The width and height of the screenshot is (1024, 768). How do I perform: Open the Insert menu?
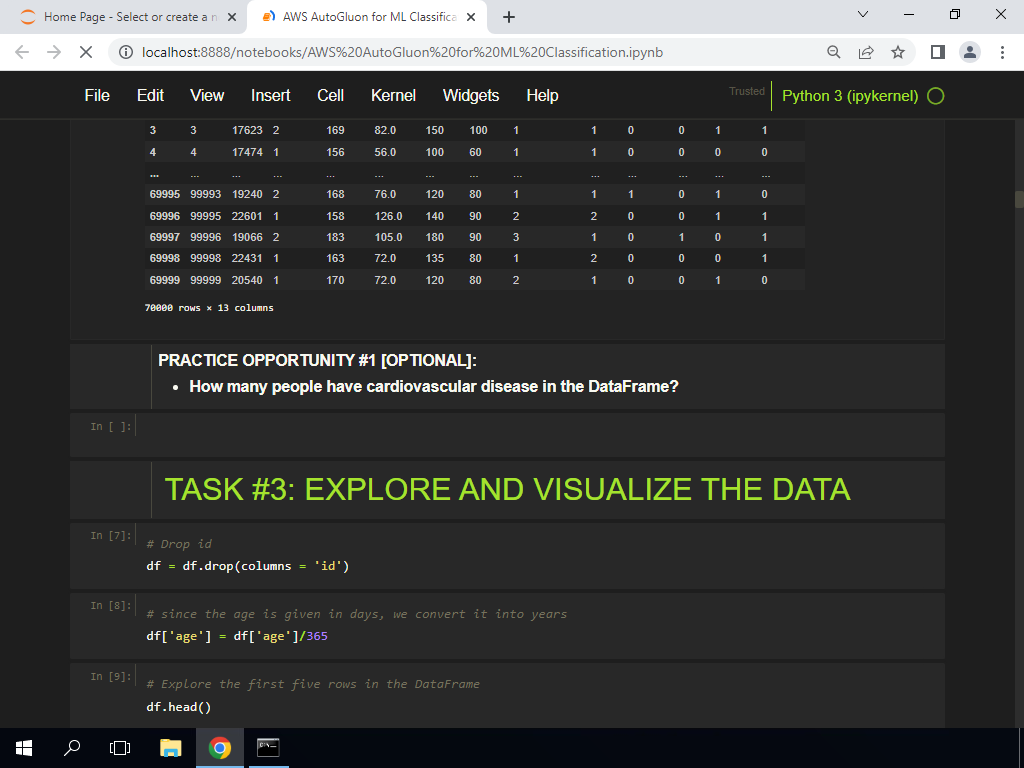[x=270, y=95]
